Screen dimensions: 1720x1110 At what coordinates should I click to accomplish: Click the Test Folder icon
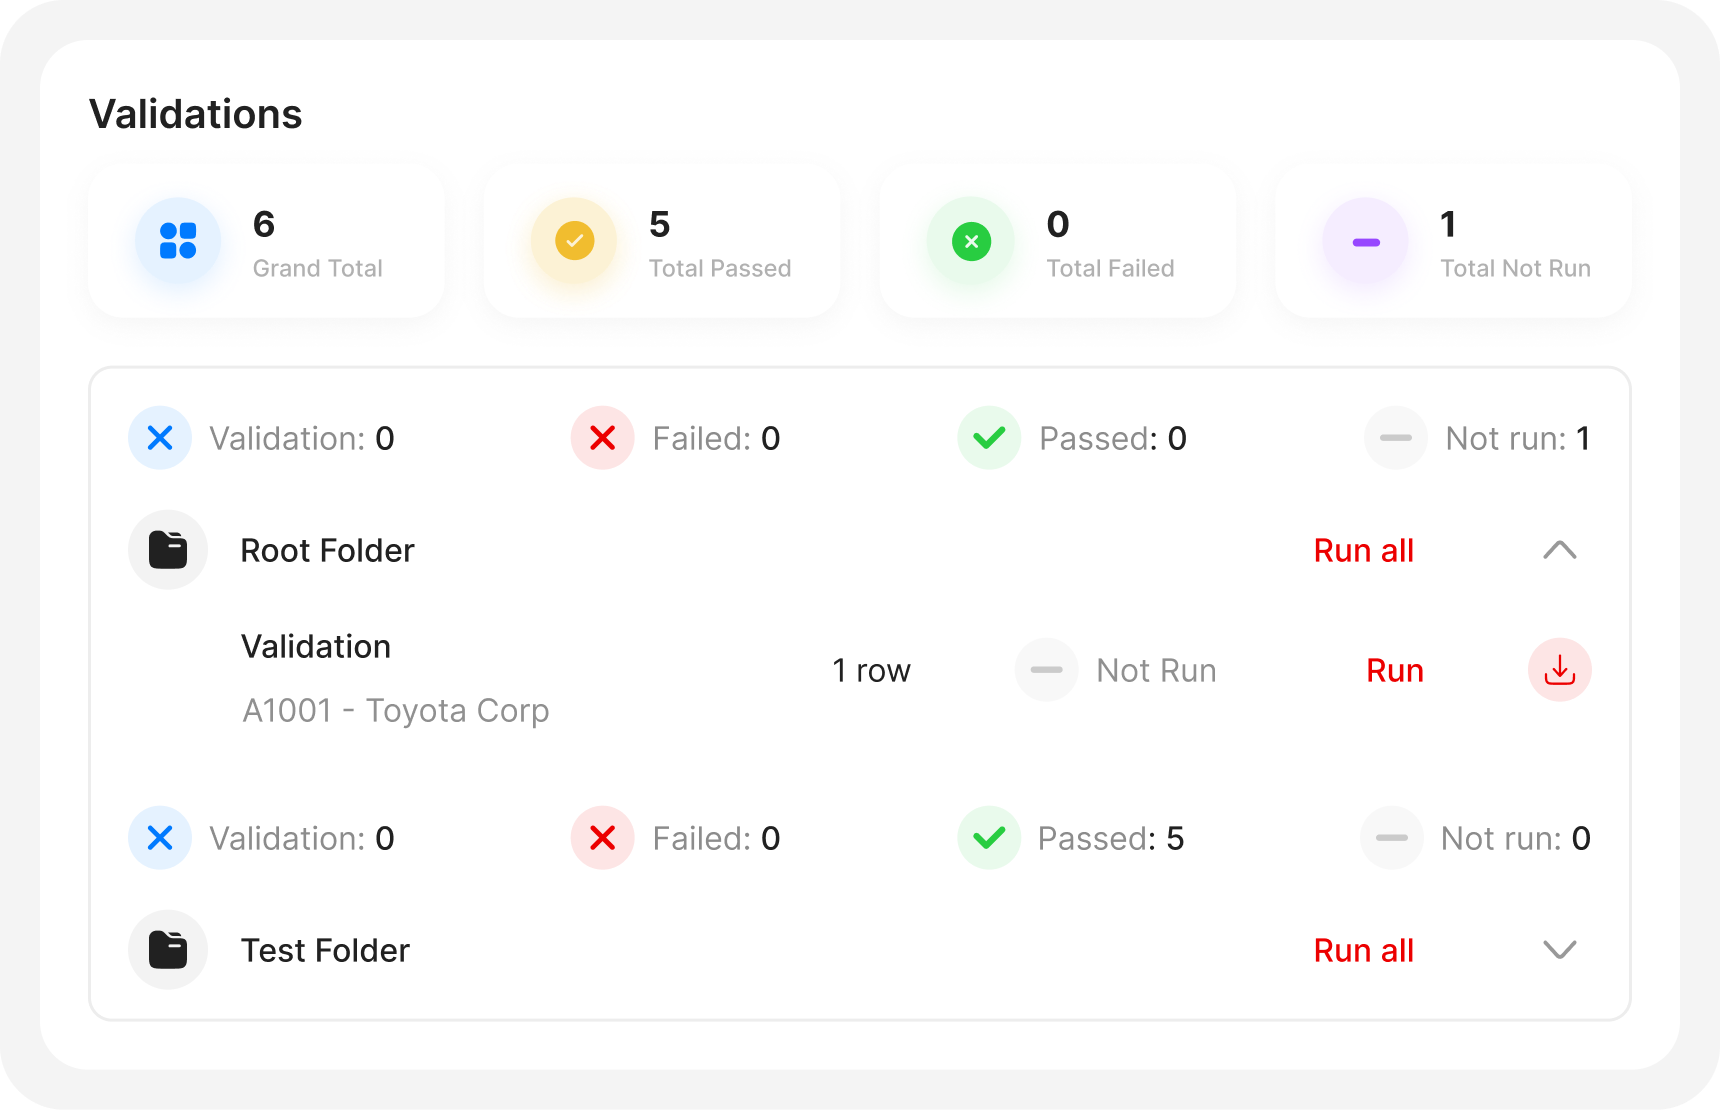click(x=167, y=950)
